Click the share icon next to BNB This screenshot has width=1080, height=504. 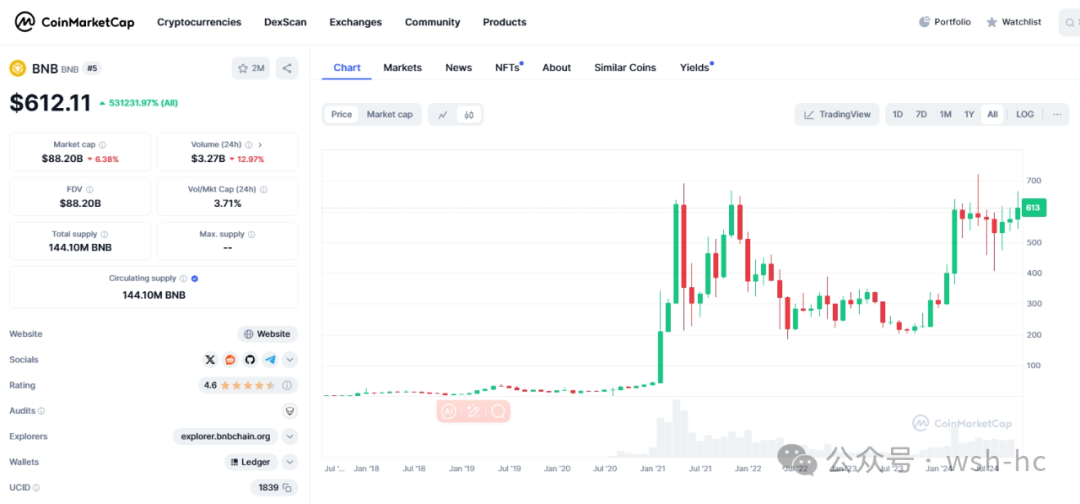(x=287, y=68)
